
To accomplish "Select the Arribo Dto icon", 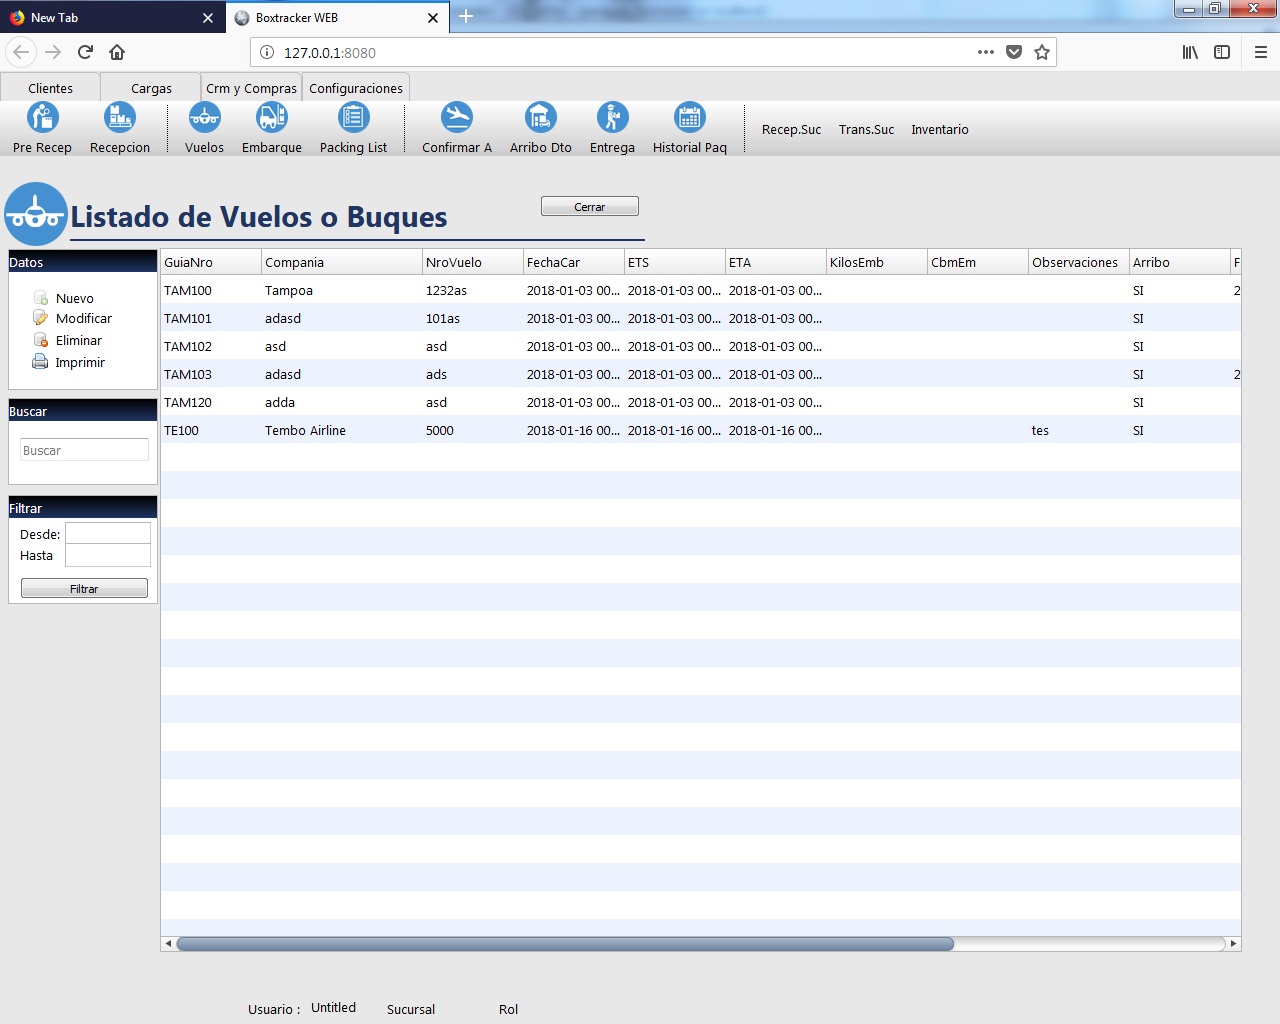I will (x=540, y=118).
